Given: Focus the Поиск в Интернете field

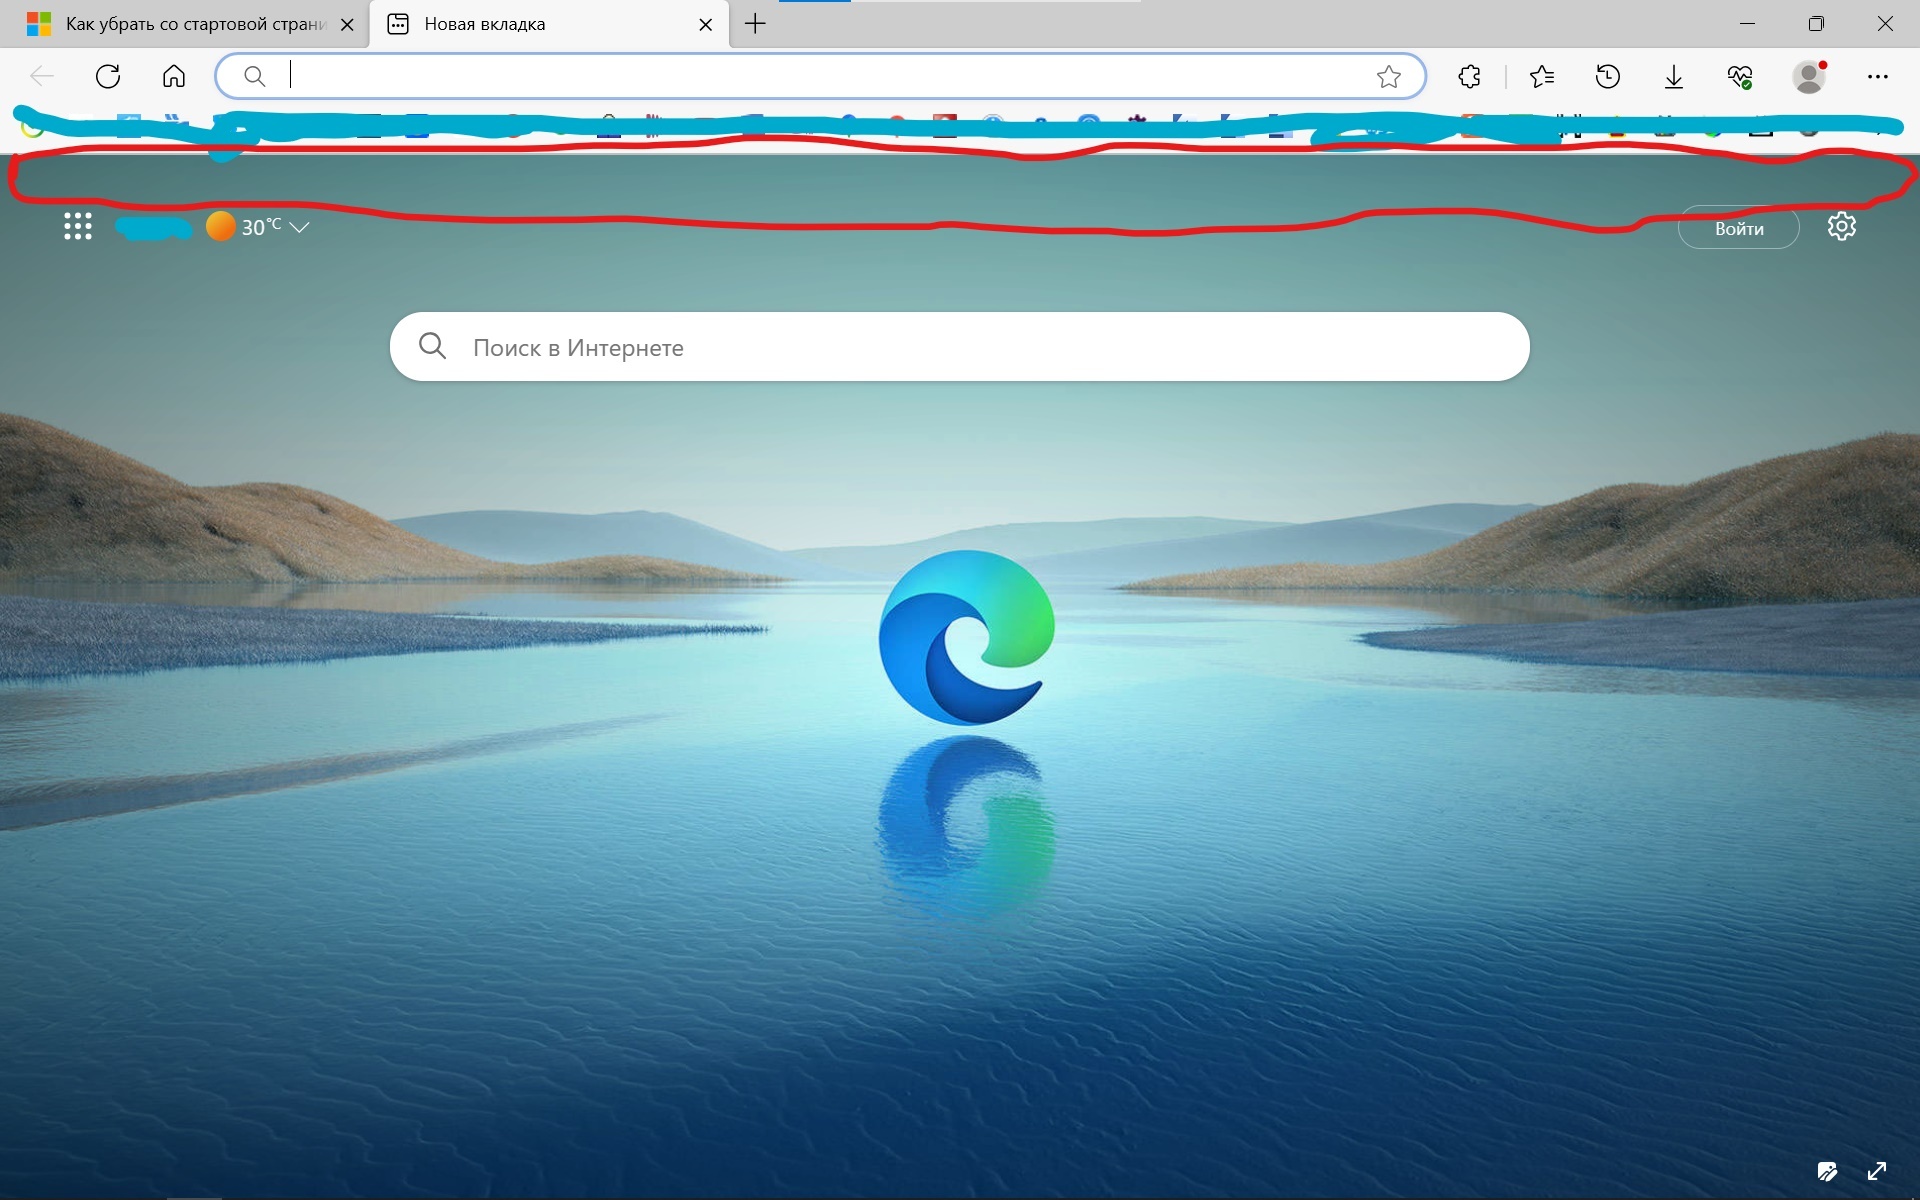Looking at the screenshot, I should click(x=960, y=346).
